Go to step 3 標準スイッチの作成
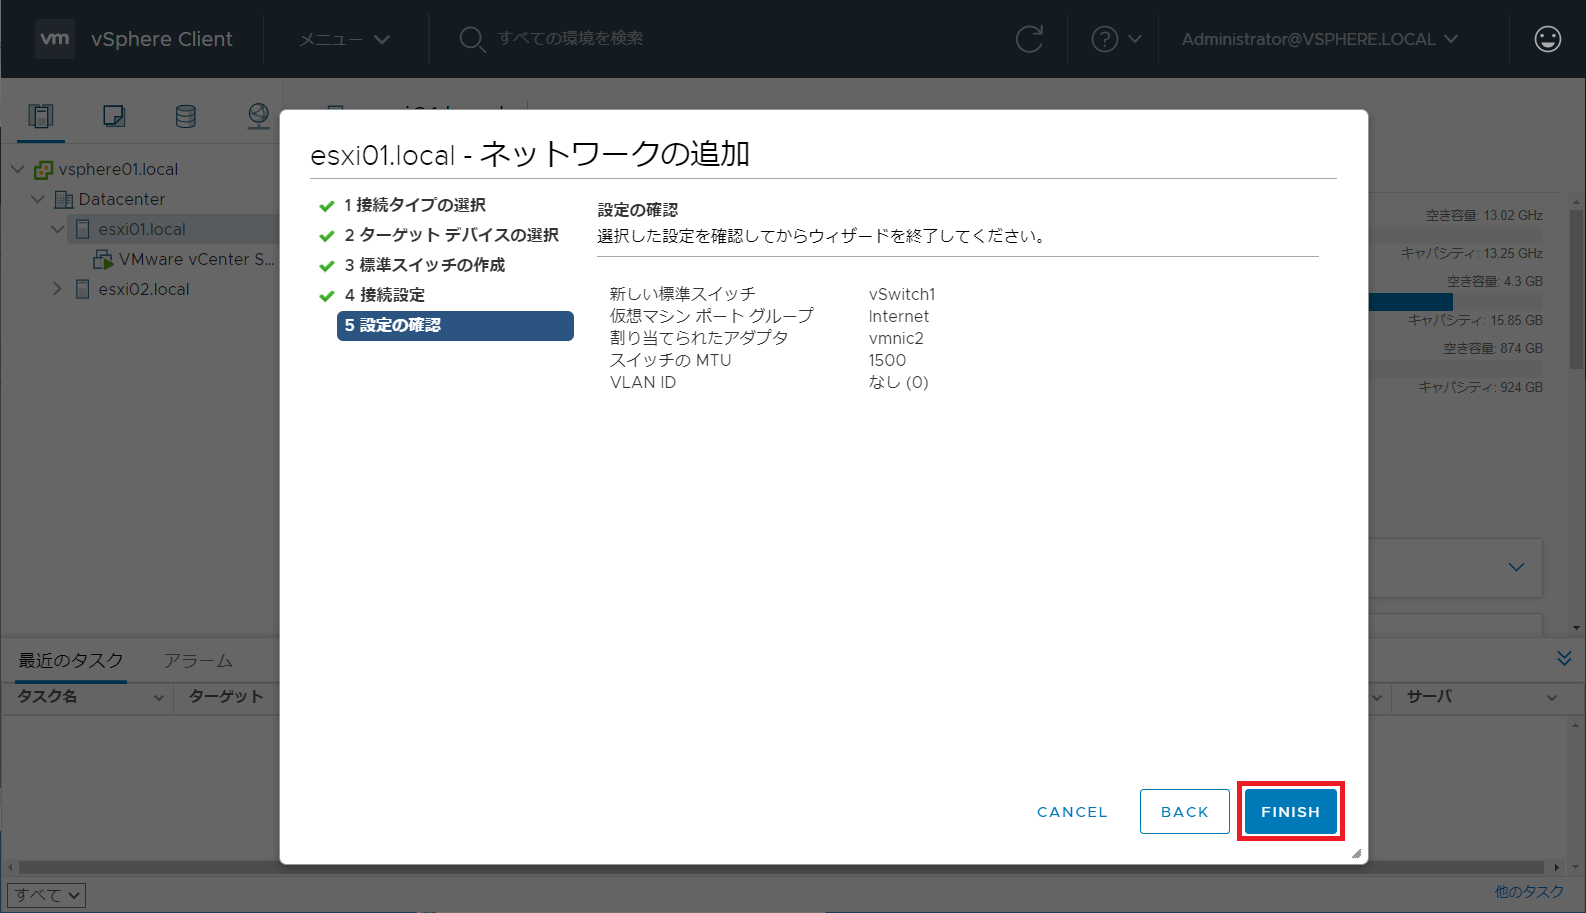The image size is (1586, 913). pyautogui.click(x=425, y=265)
